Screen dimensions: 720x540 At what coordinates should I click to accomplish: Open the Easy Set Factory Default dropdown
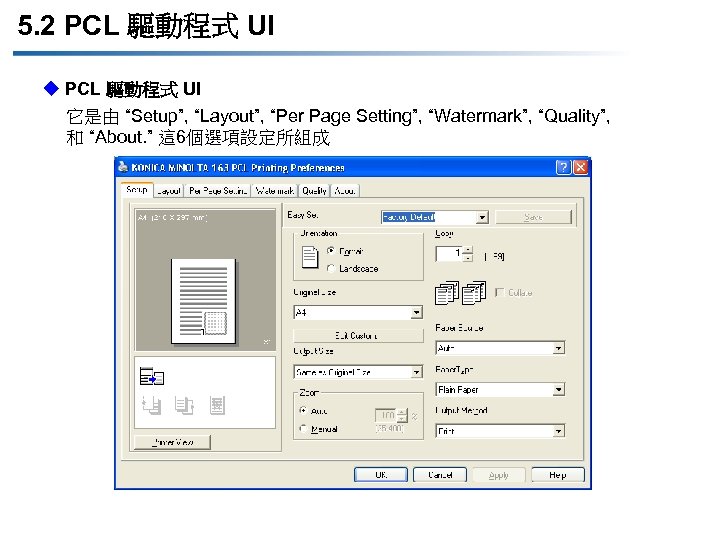coord(434,217)
